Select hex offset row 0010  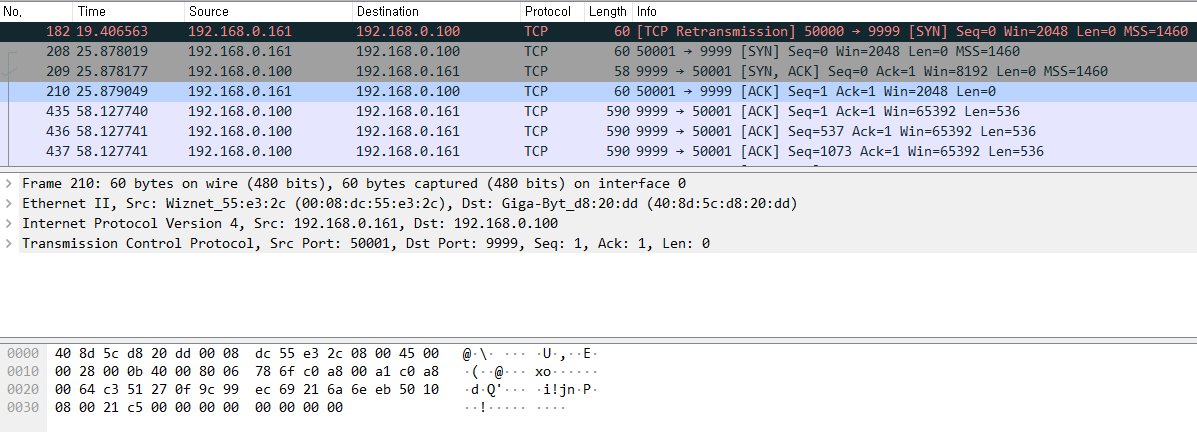click(x=23, y=372)
